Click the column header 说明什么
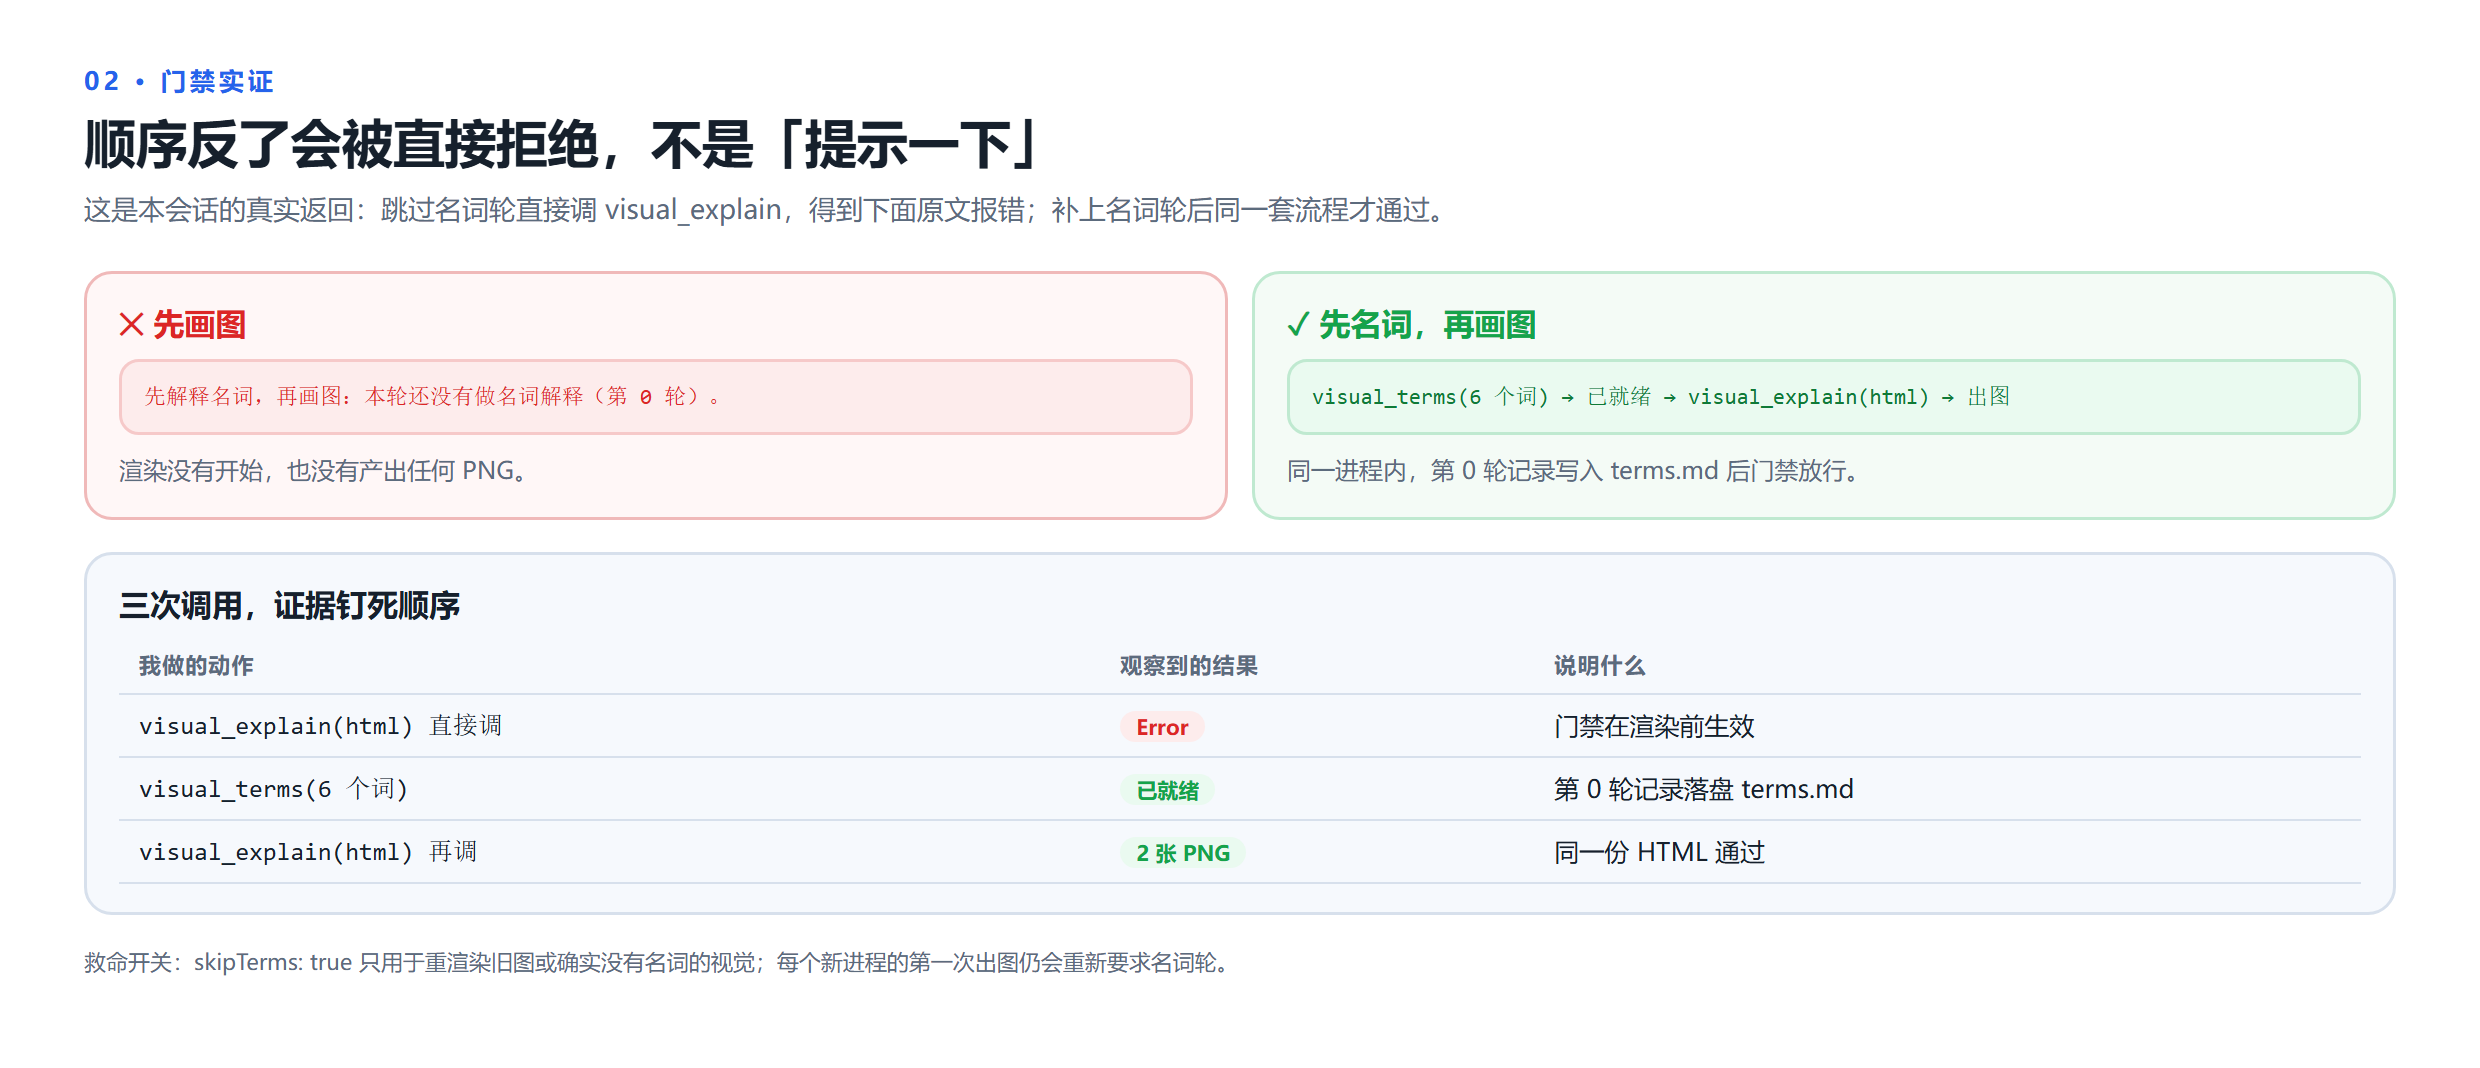Image resolution: width=2480 pixels, height=1068 pixels. (1599, 666)
